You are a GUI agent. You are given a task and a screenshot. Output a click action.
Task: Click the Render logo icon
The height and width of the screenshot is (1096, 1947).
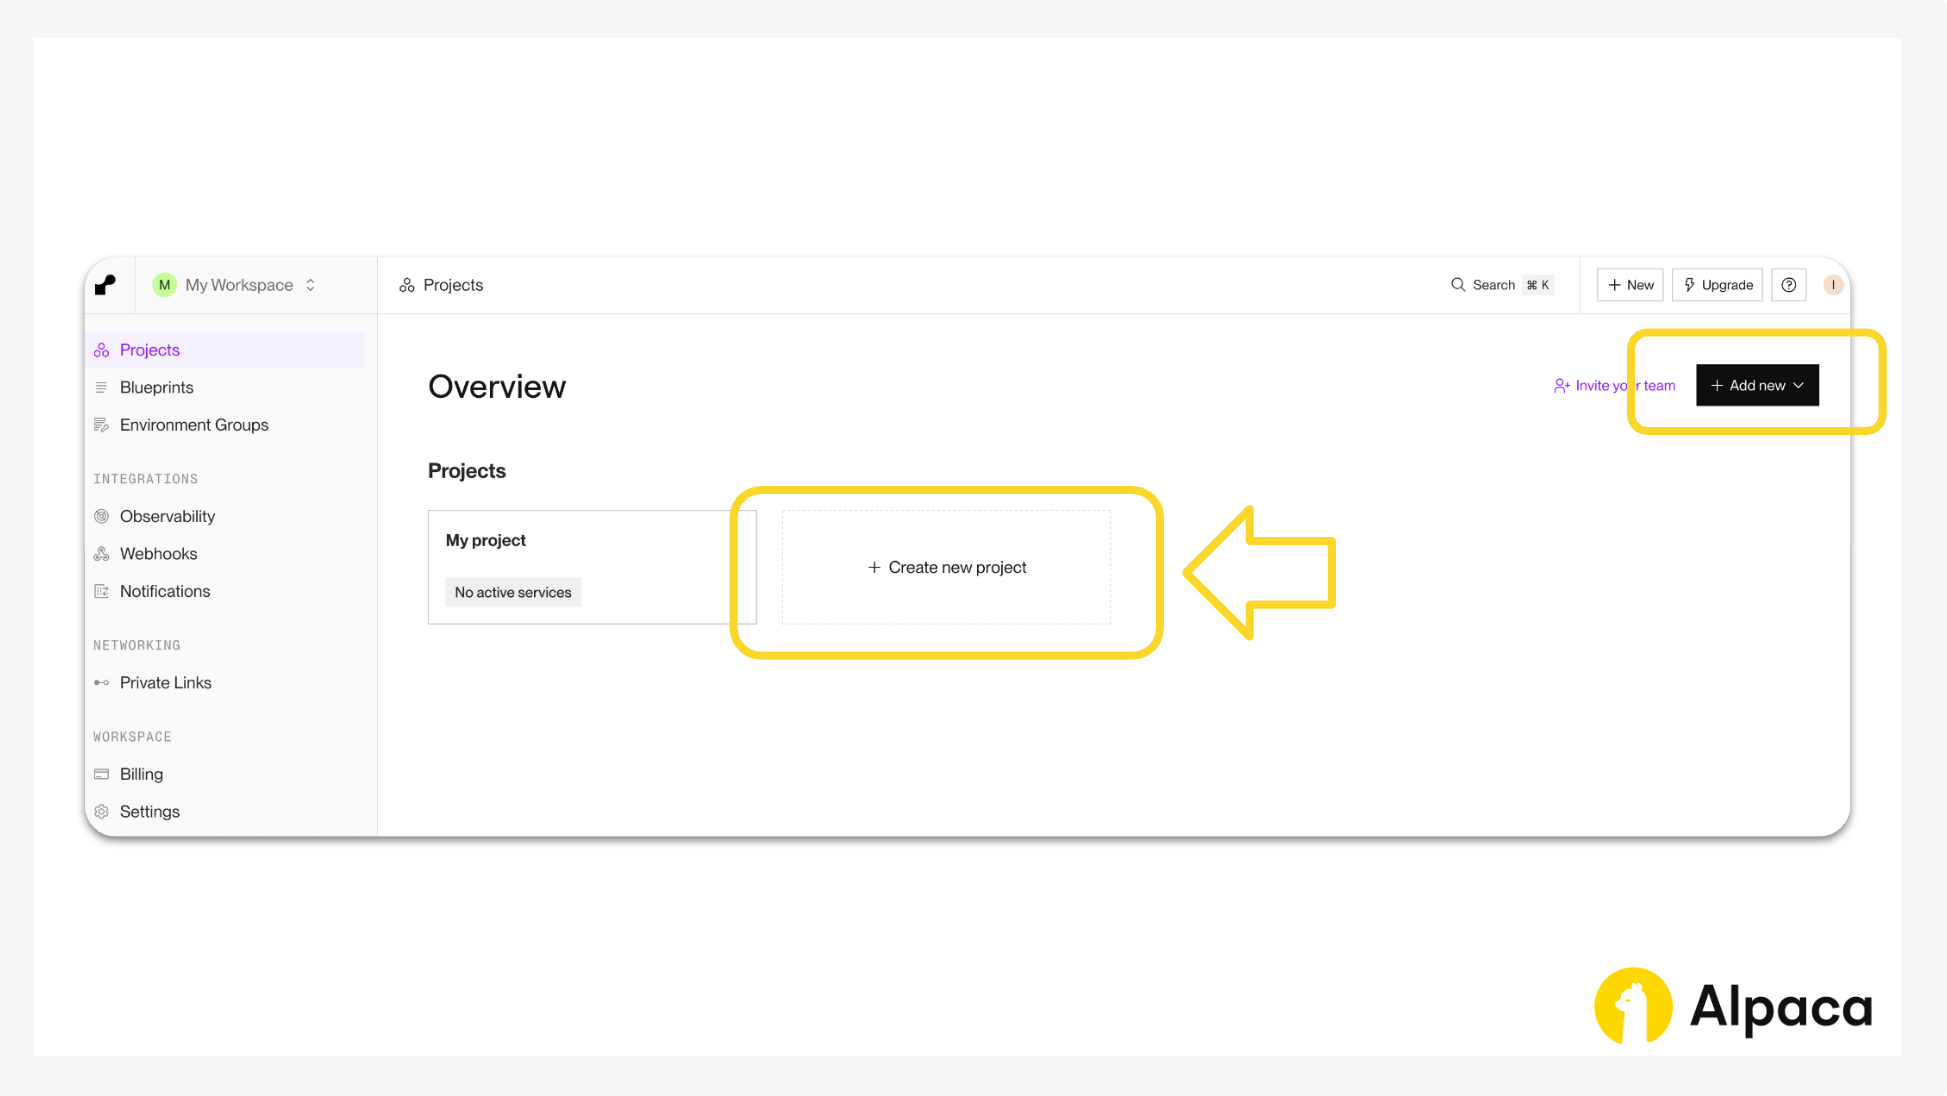click(x=105, y=285)
